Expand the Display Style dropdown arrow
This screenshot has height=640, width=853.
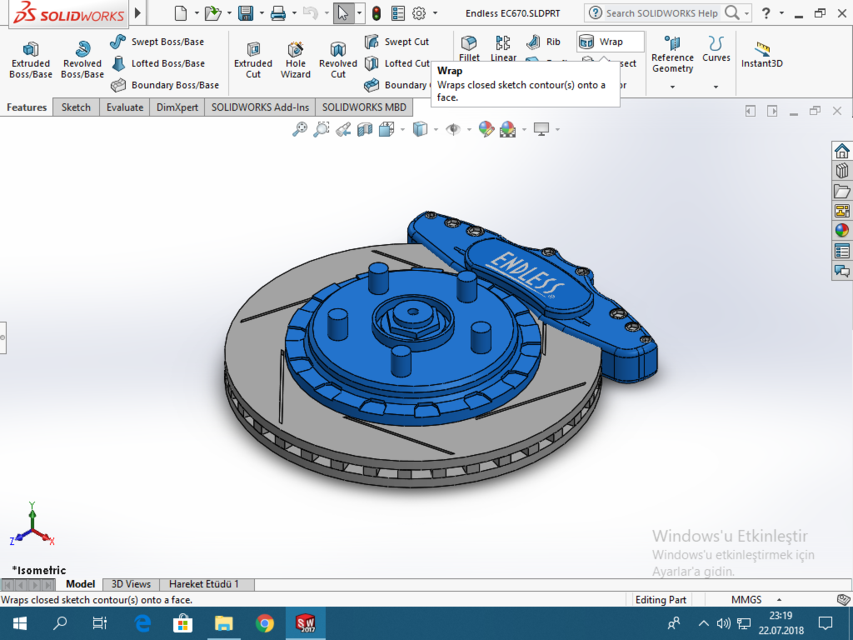[436, 130]
